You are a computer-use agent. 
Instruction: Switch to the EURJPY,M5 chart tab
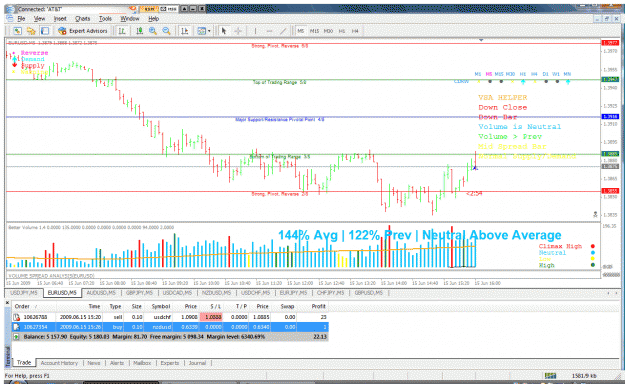(x=293, y=293)
